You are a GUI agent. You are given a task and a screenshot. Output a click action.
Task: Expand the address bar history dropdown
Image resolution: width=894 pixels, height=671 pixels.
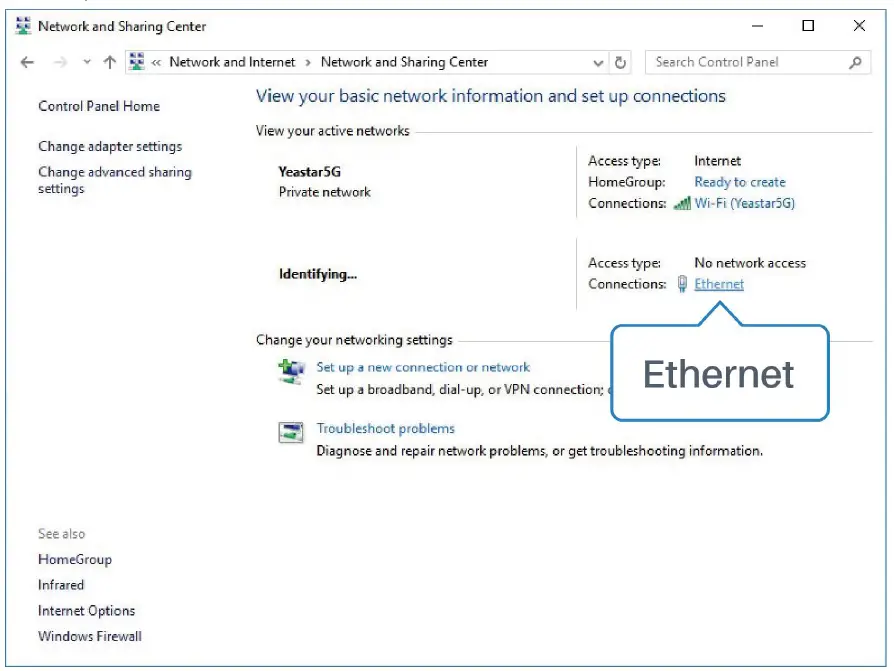pos(598,63)
